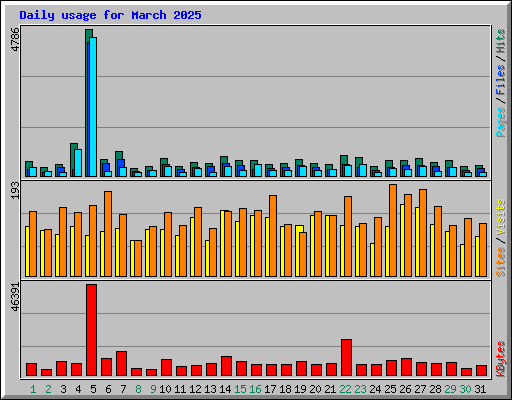Image resolution: width=512 pixels, height=400 pixels.
Task: Click the tall red KBytes bar for day 5
Action: [92, 330]
